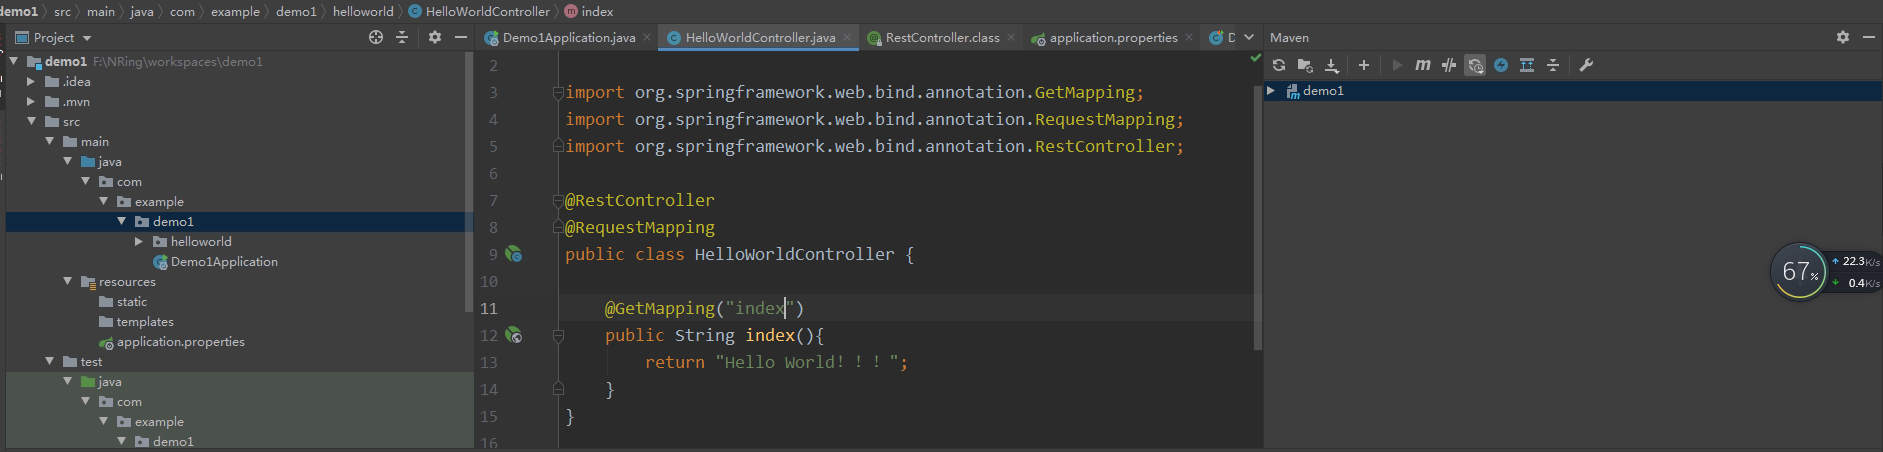Image resolution: width=1883 pixels, height=452 pixels.
Task: Click run gutter icon beside index method
Action: pos(513,335)
